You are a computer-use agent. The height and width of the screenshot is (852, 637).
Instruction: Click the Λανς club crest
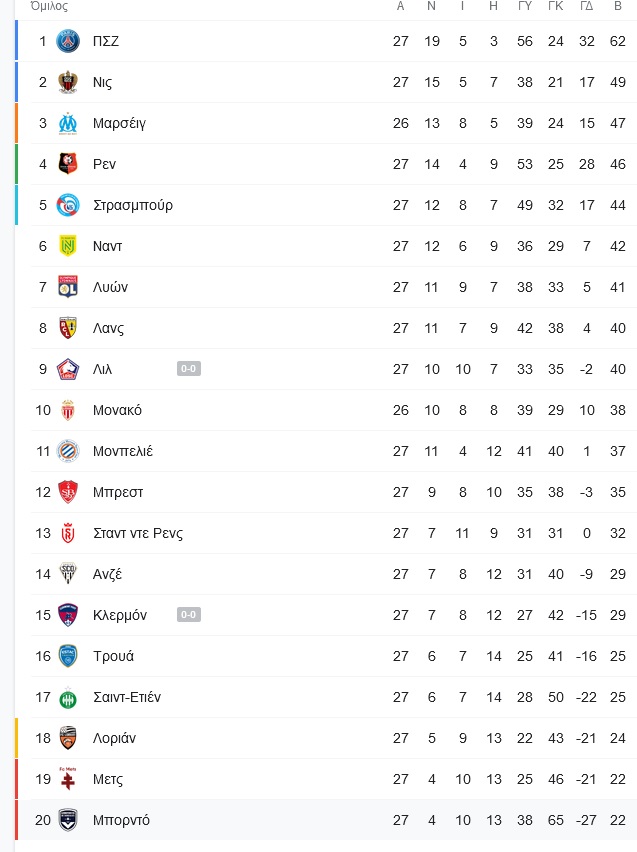point(68,328)
